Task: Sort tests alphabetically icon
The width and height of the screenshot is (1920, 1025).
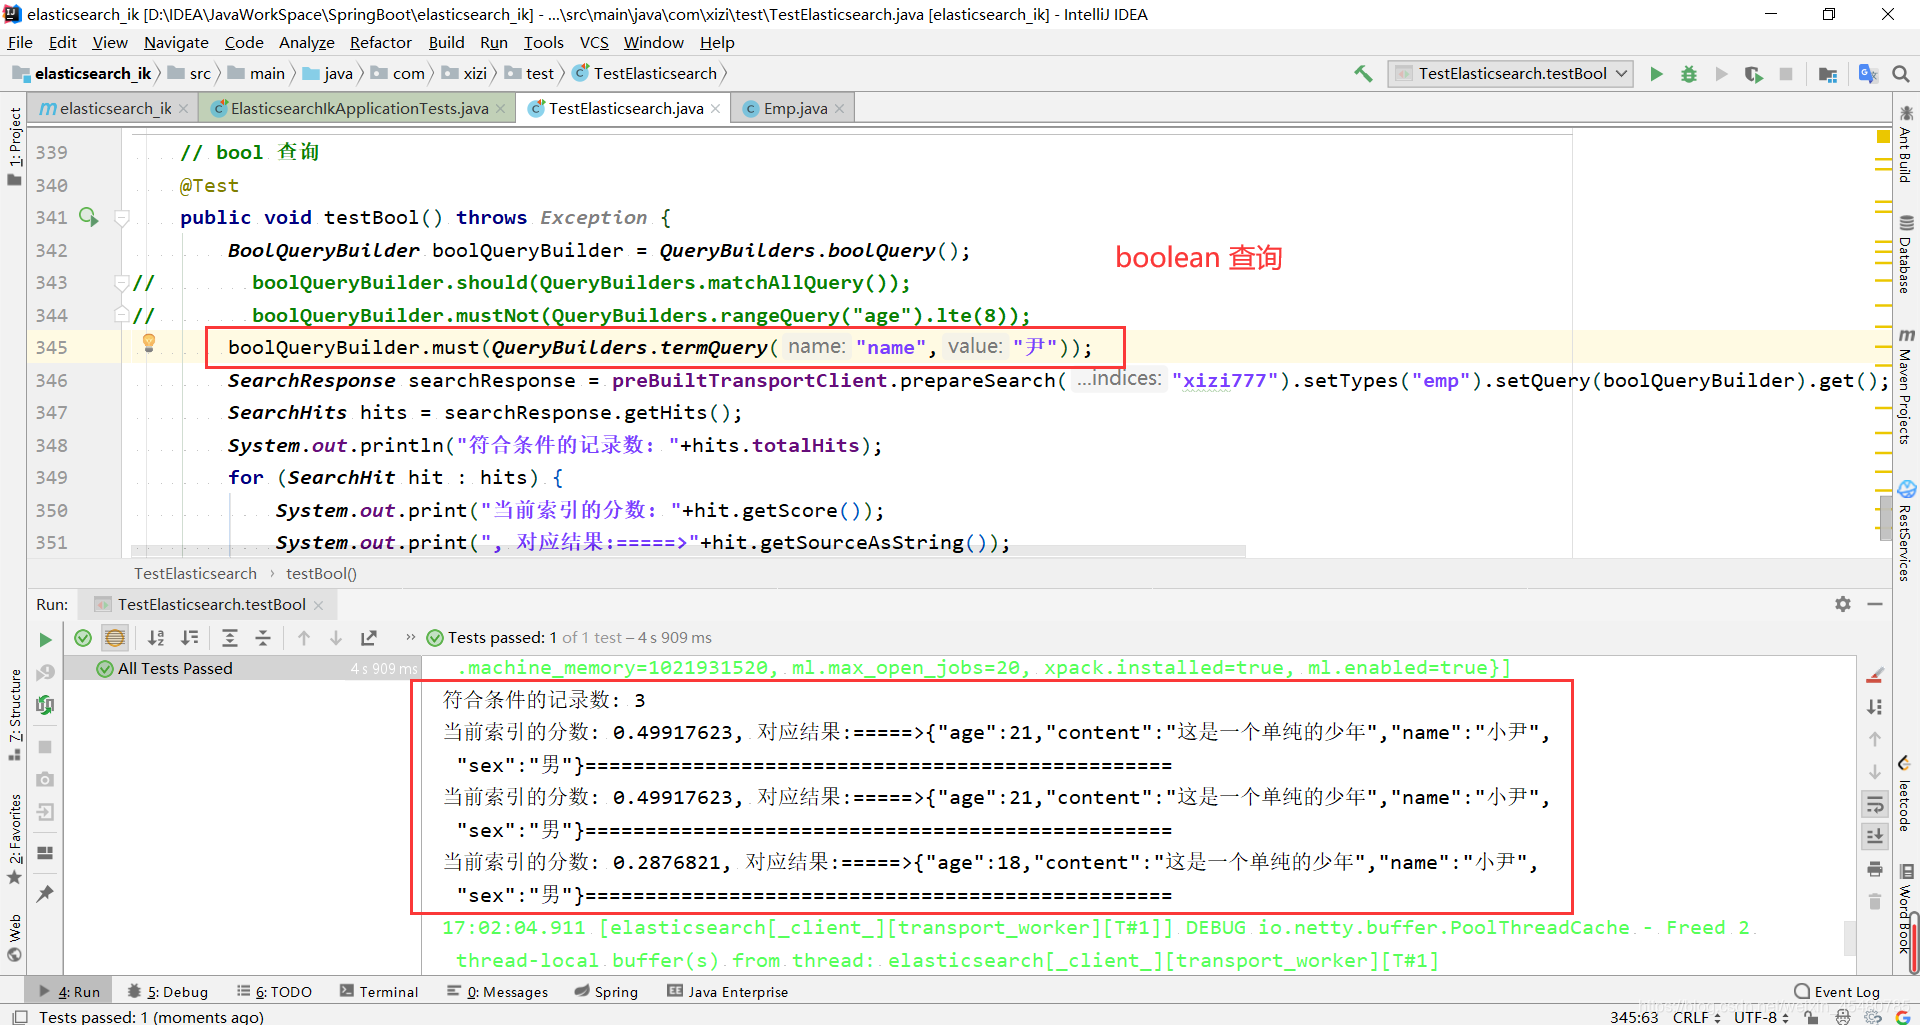Action: pos(156,638)
